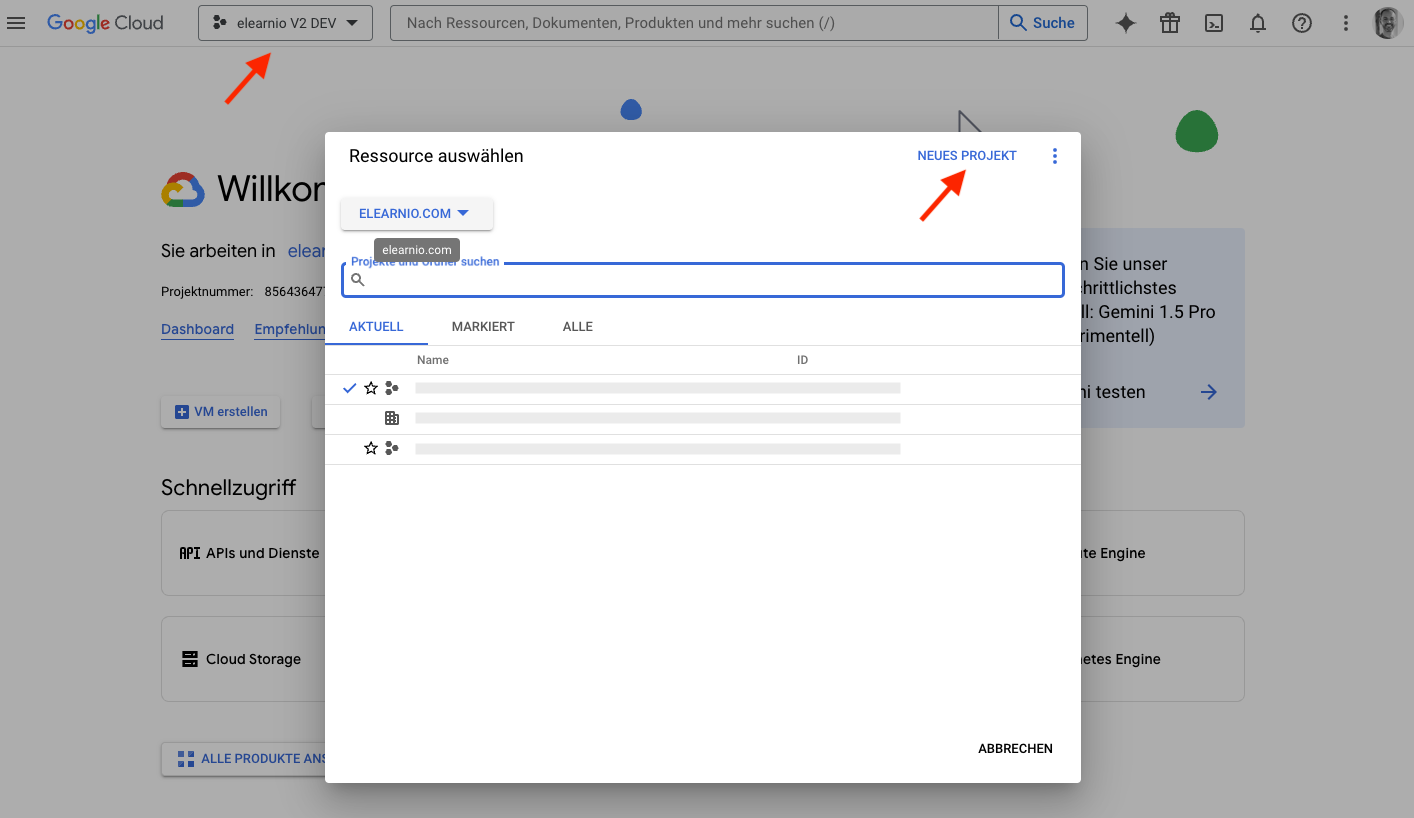The height and width of the screenshot is (818, 1414).
Task: Focus the Projekte und Ordner suchen field
Action: [702, 280]
